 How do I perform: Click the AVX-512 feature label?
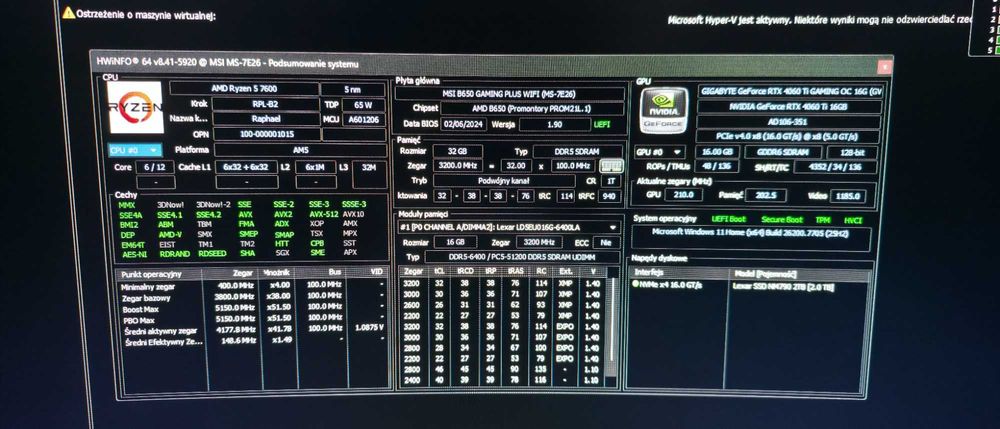pyautogui.click(x=323, y=214)
